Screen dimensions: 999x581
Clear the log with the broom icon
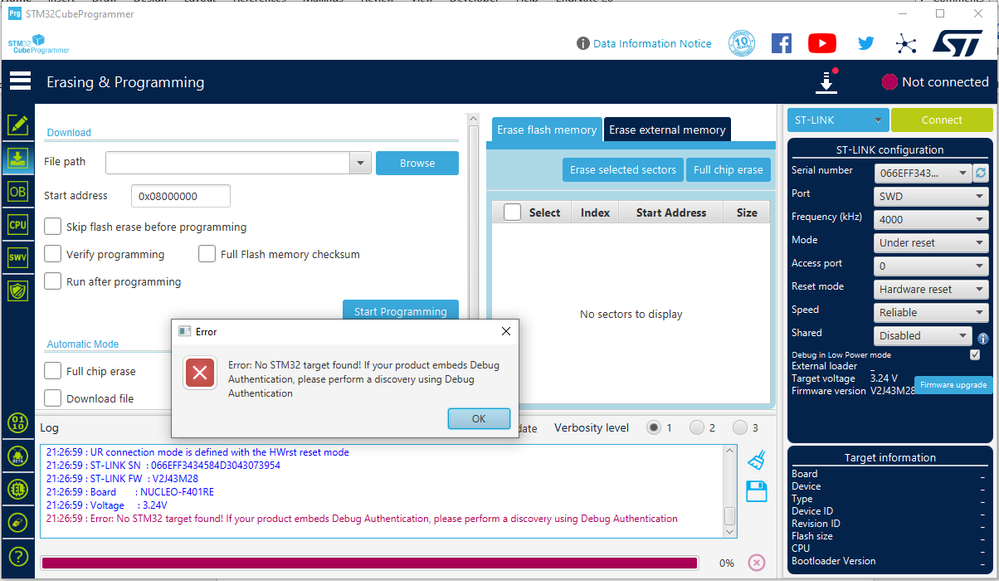(x=756, y=460)
